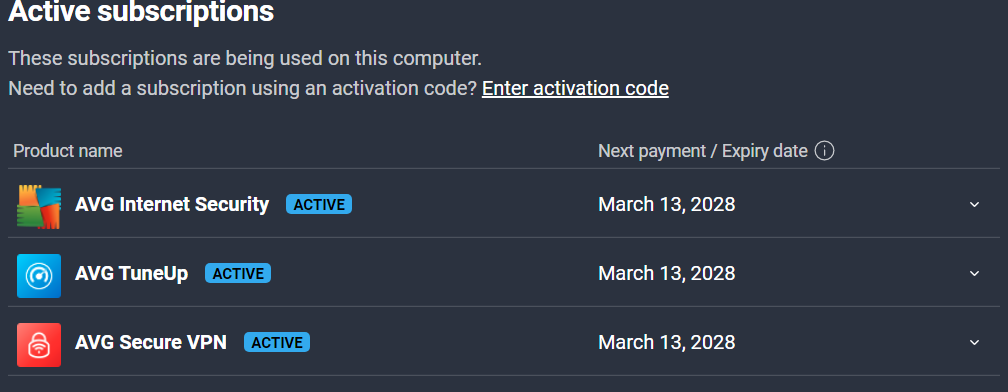Open the Enter activation code link

[x=575, y=88]
